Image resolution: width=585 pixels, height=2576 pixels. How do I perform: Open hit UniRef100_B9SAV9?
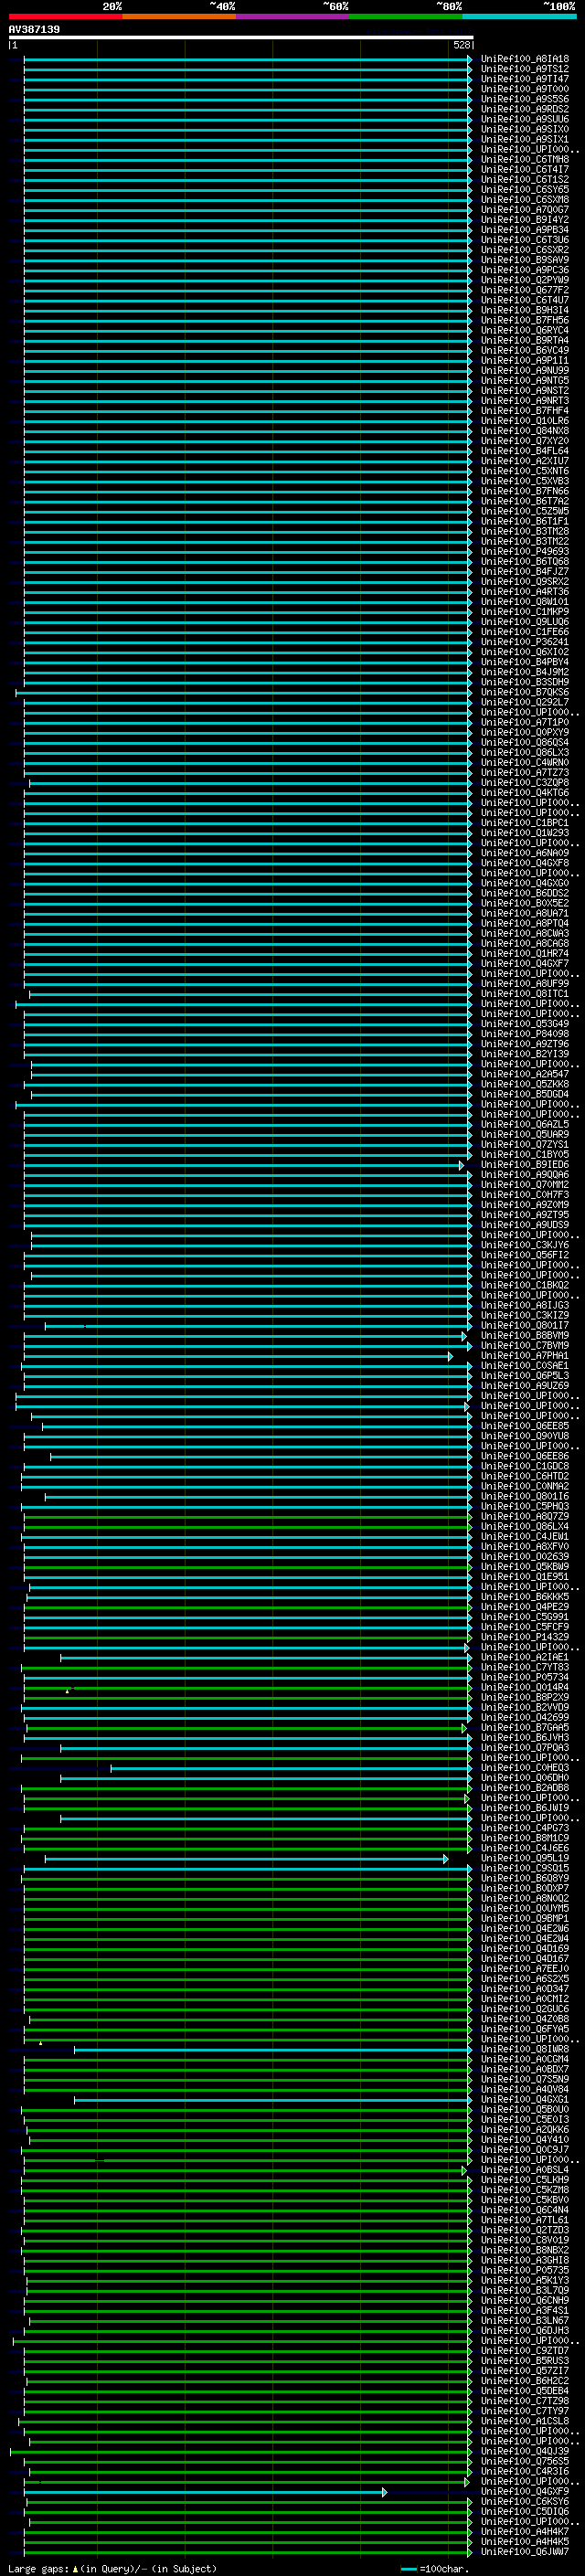525,260
